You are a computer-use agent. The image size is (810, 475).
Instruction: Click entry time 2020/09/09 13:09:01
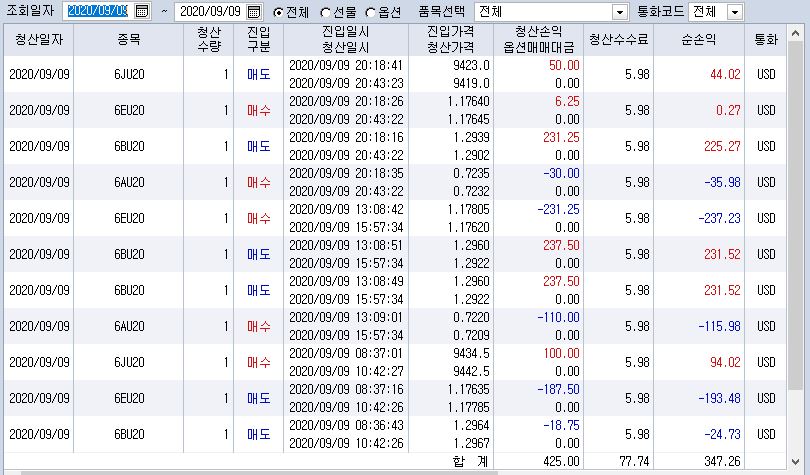pyautogui.click(x=346, y=318)
